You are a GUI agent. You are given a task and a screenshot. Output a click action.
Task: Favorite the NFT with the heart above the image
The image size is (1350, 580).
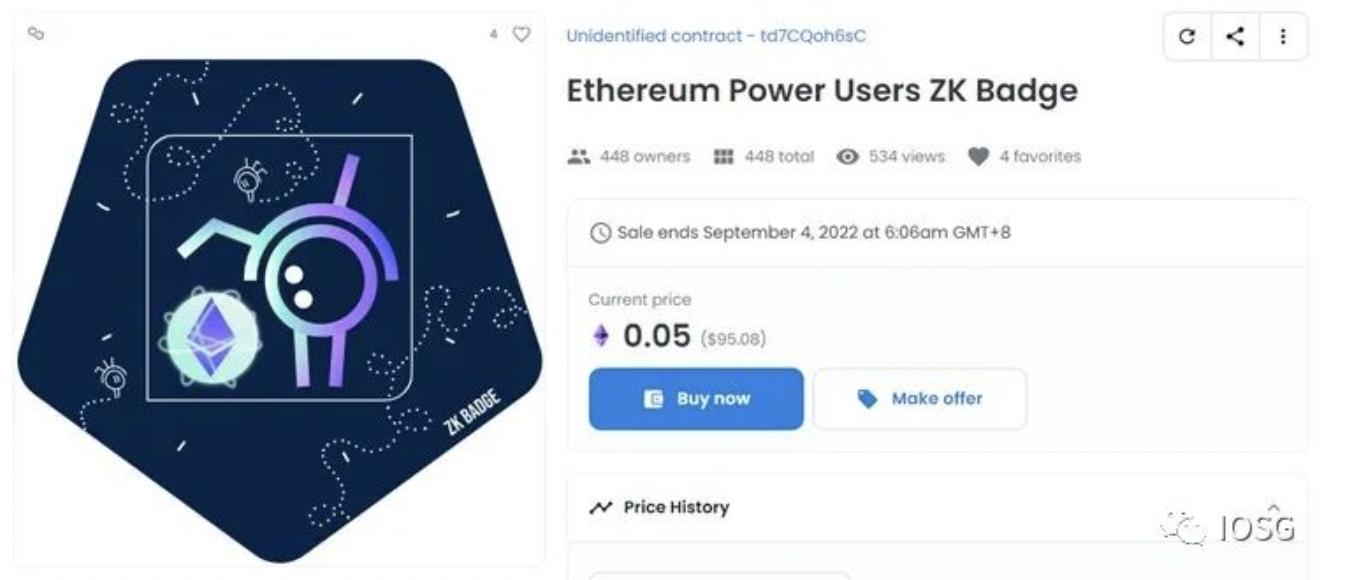click(521, 34)
